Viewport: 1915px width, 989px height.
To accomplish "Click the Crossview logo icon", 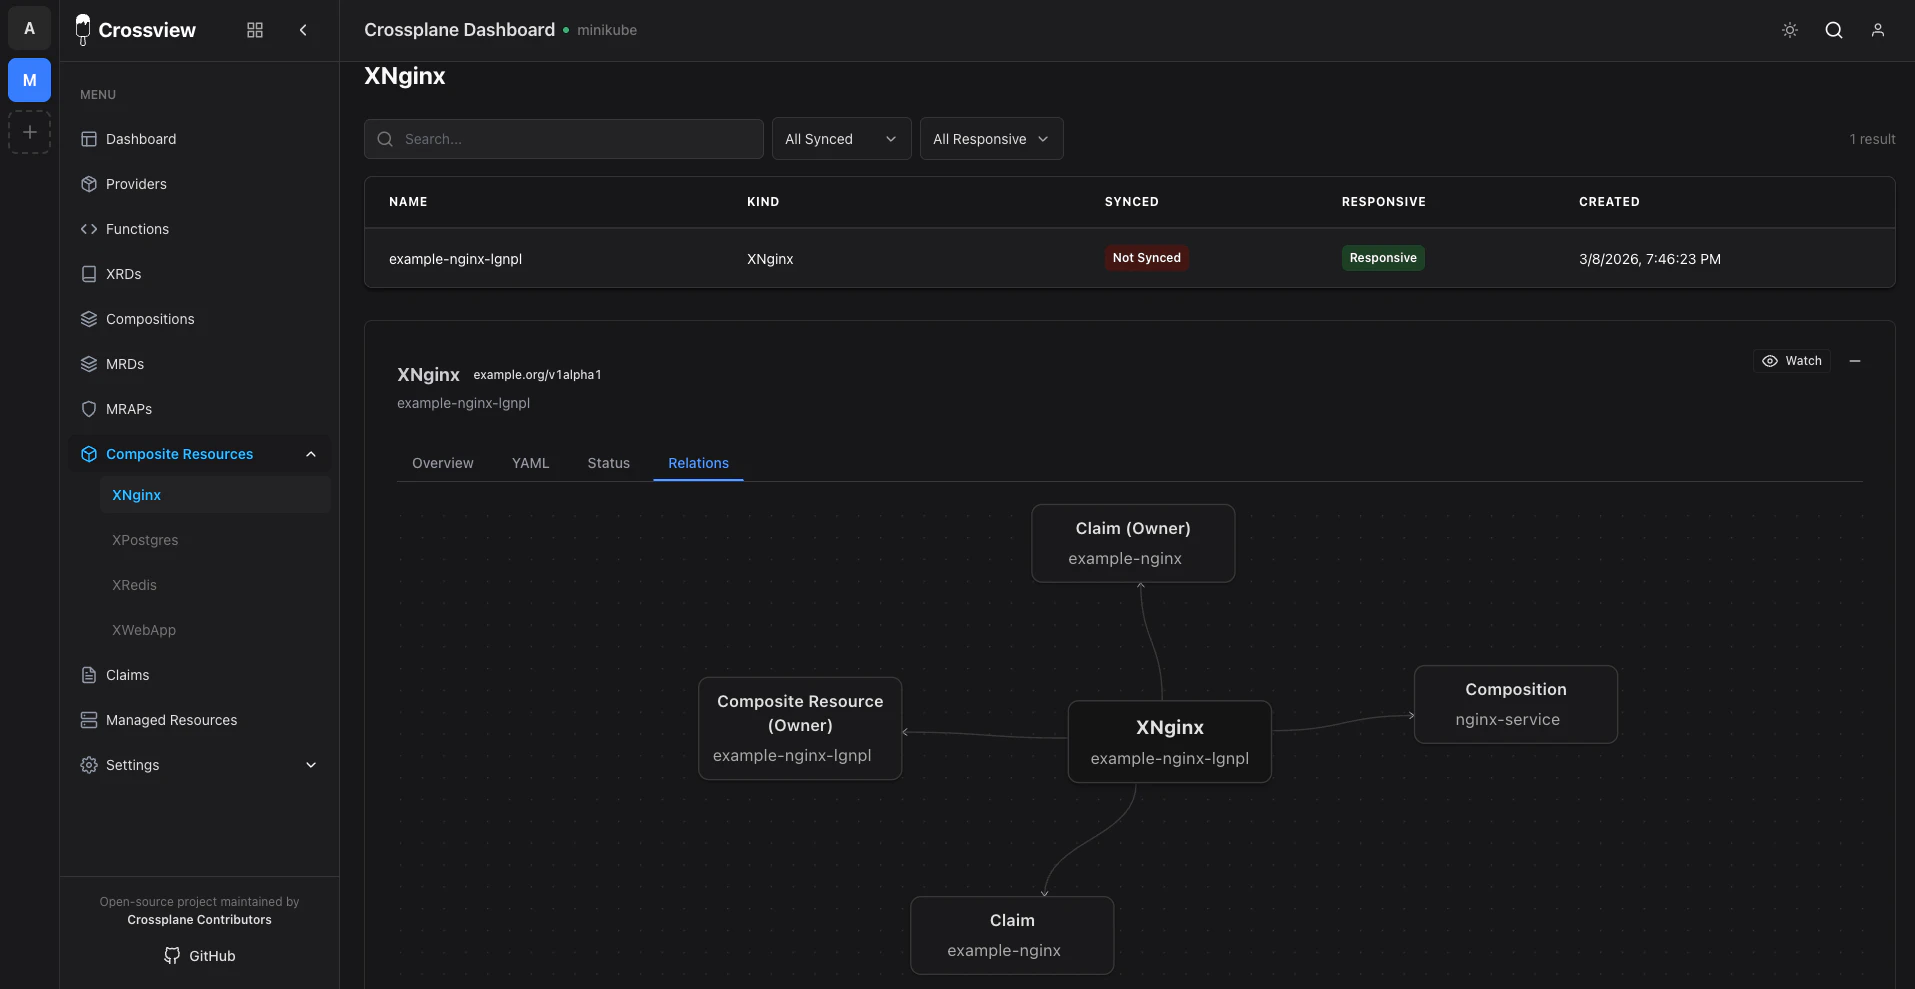I will (x=83, y=30).
